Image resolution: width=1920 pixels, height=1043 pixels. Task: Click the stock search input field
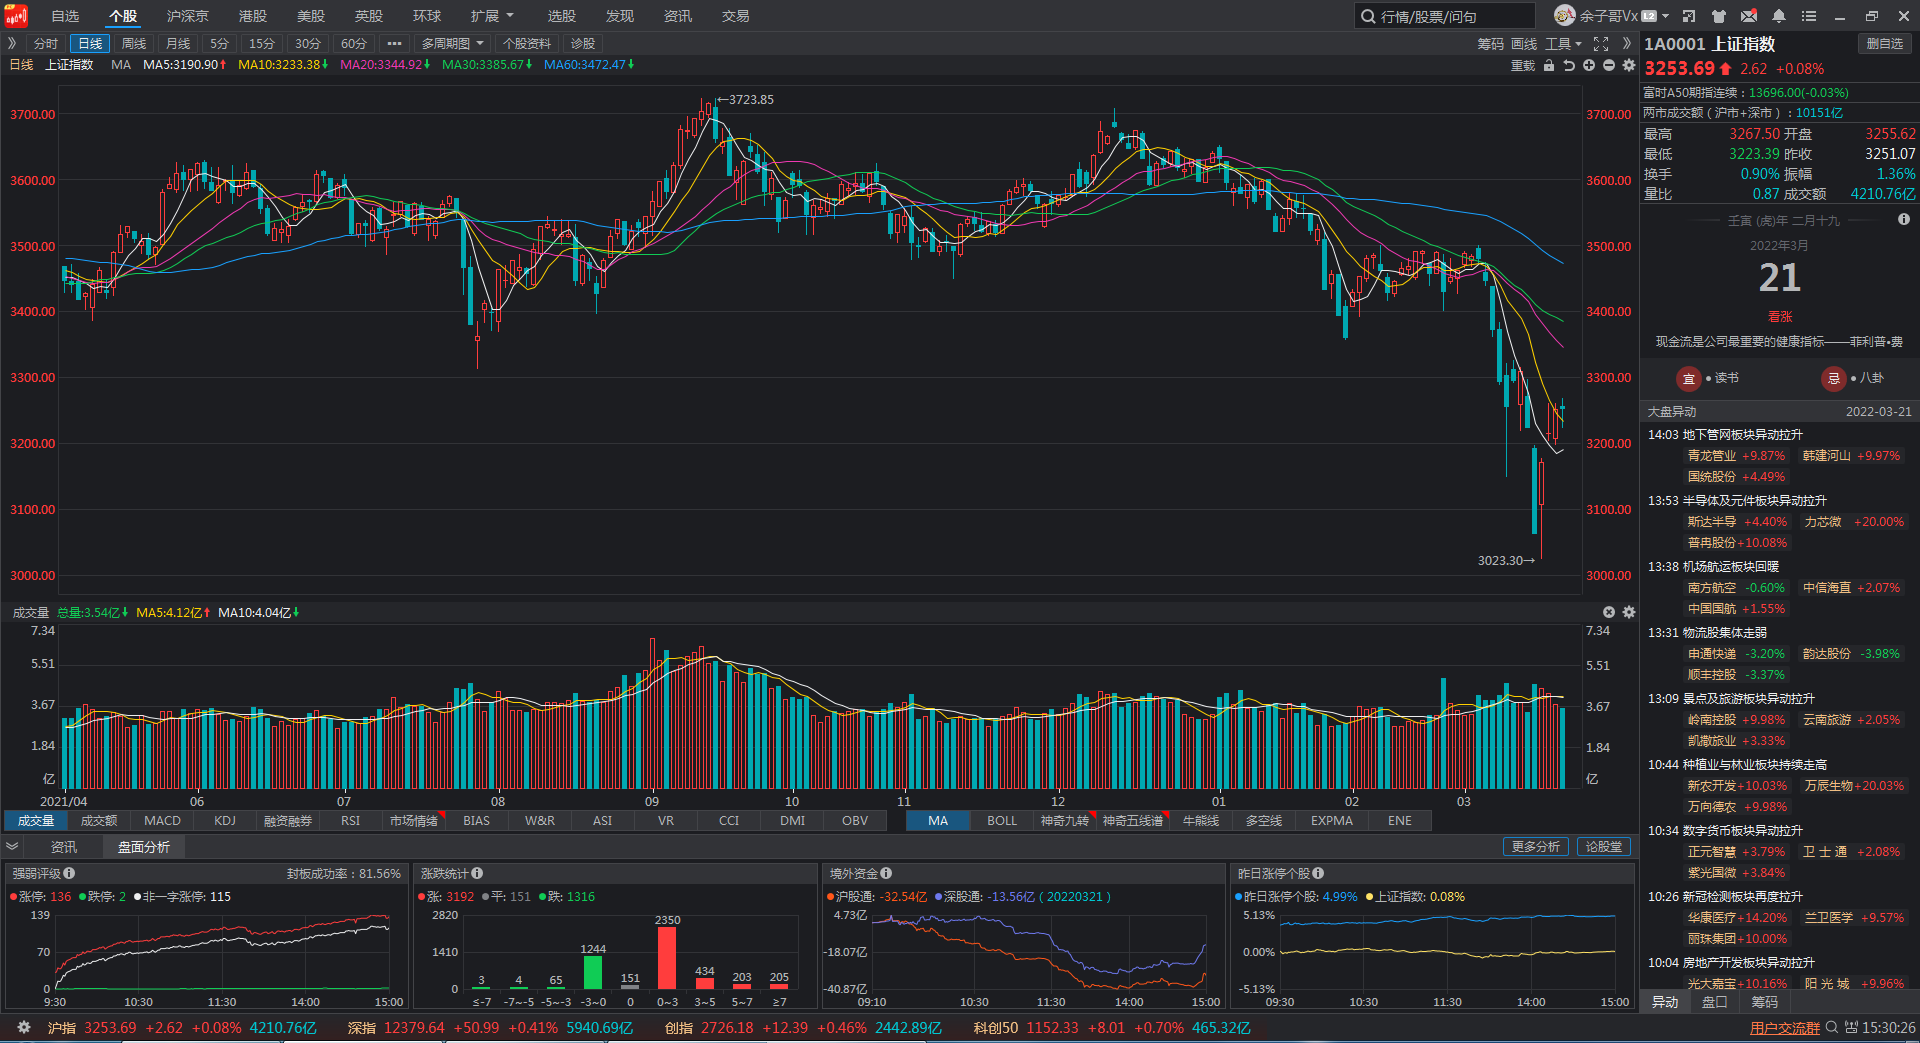(1445, 16)
